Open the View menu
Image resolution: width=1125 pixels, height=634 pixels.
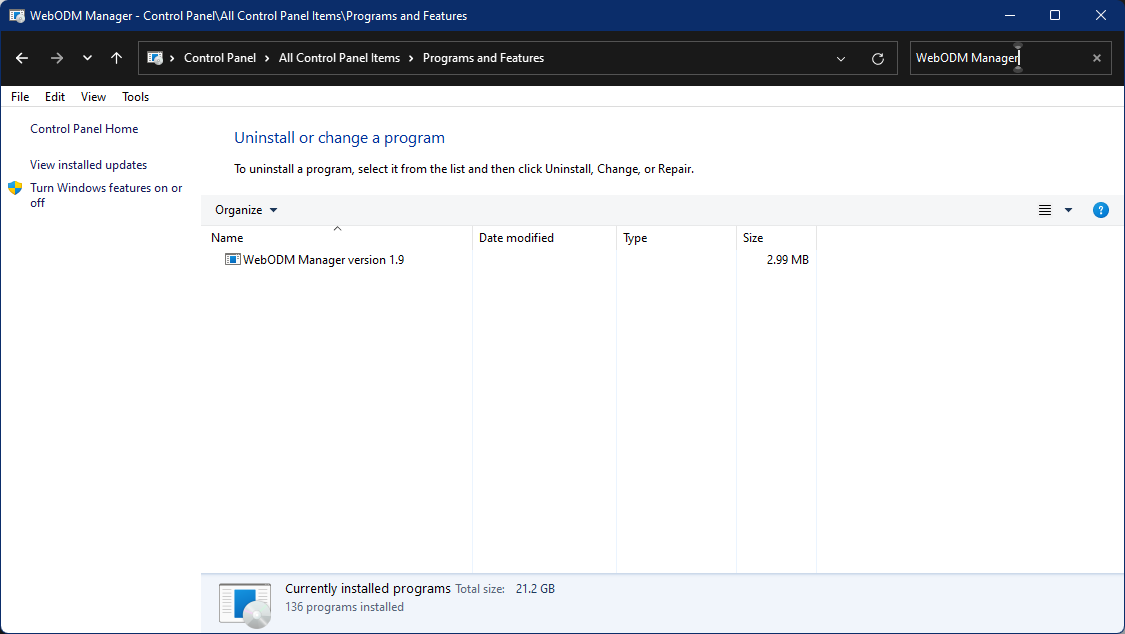coord(93,96)
